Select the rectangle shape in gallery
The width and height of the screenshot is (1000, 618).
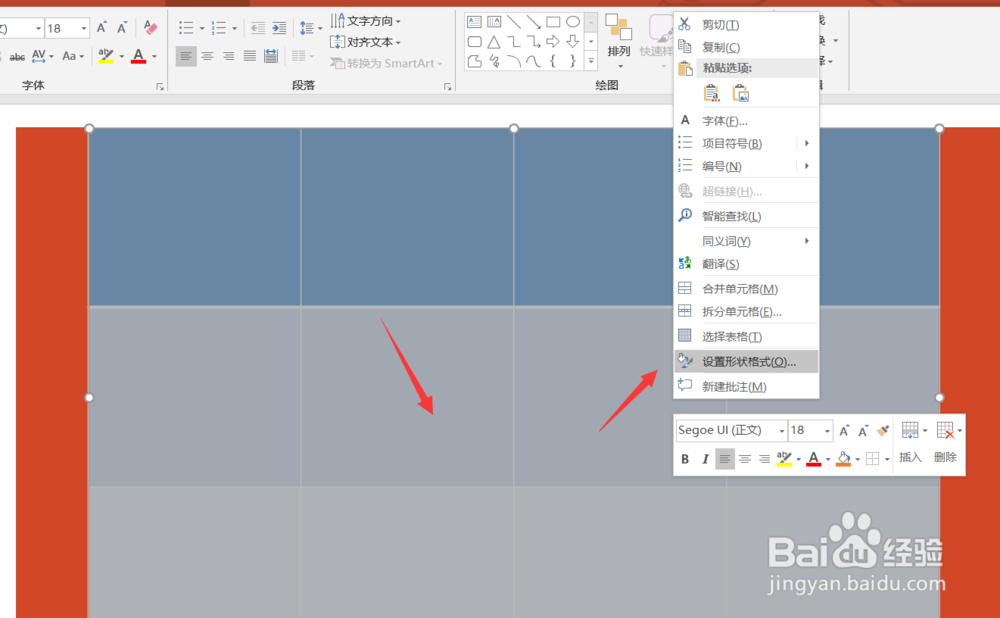click(x=554, y=22)
